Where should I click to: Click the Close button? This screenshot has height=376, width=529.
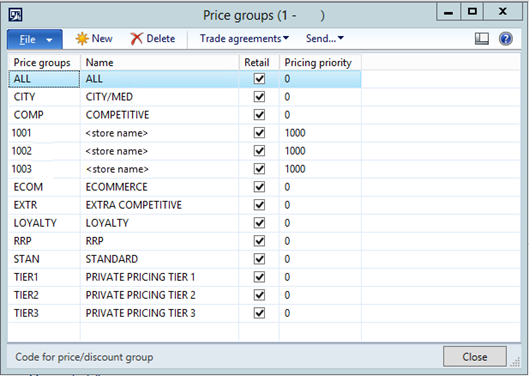(475, 356)
